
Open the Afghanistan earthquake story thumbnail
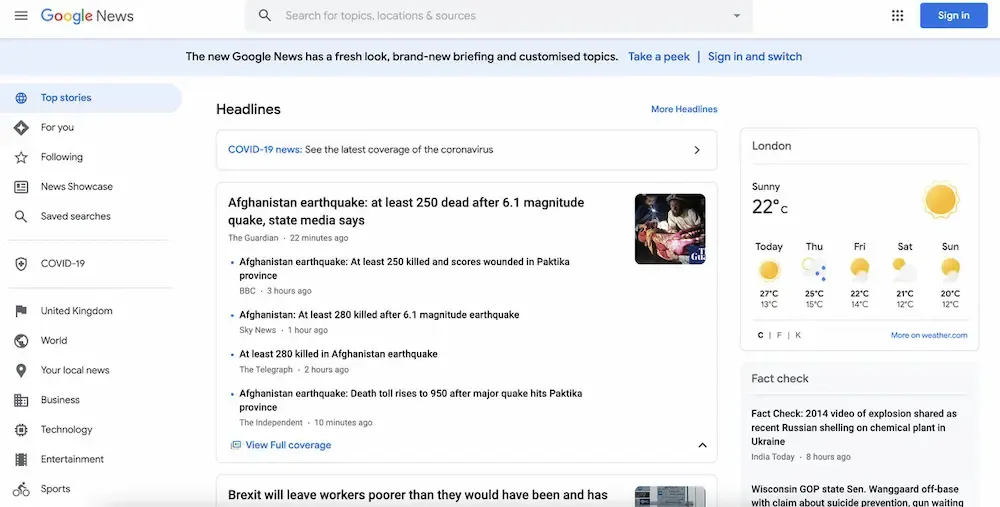tap(670, 229)
